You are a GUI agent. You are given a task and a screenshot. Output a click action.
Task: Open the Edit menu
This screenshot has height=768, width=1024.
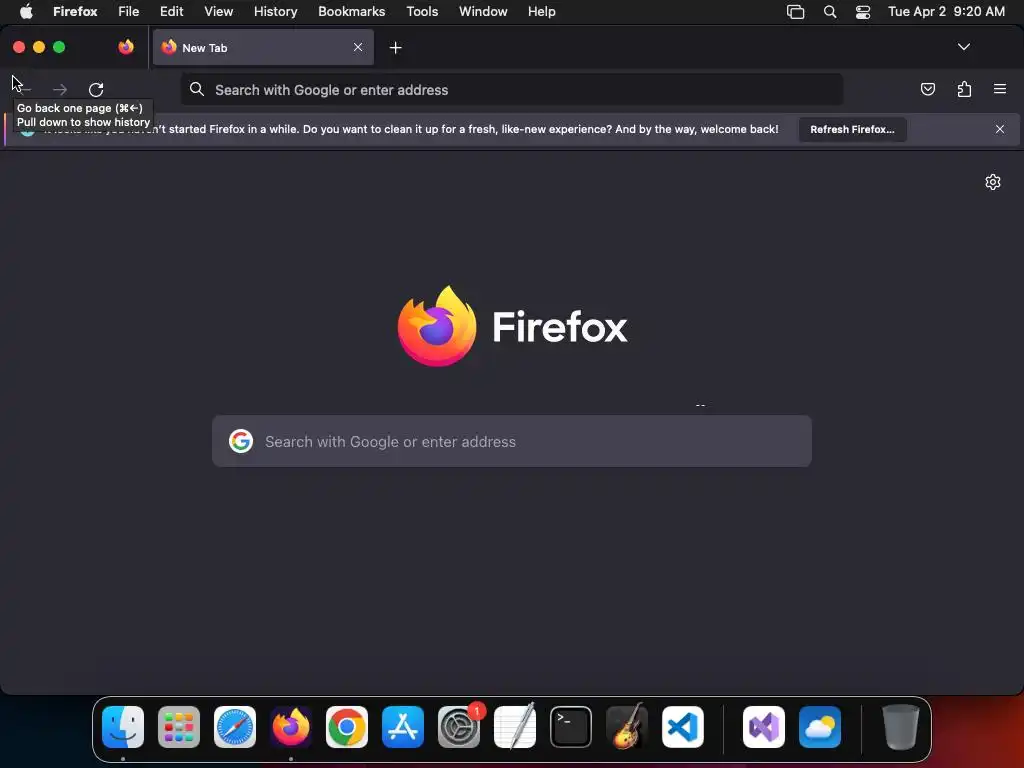[171, 11]
